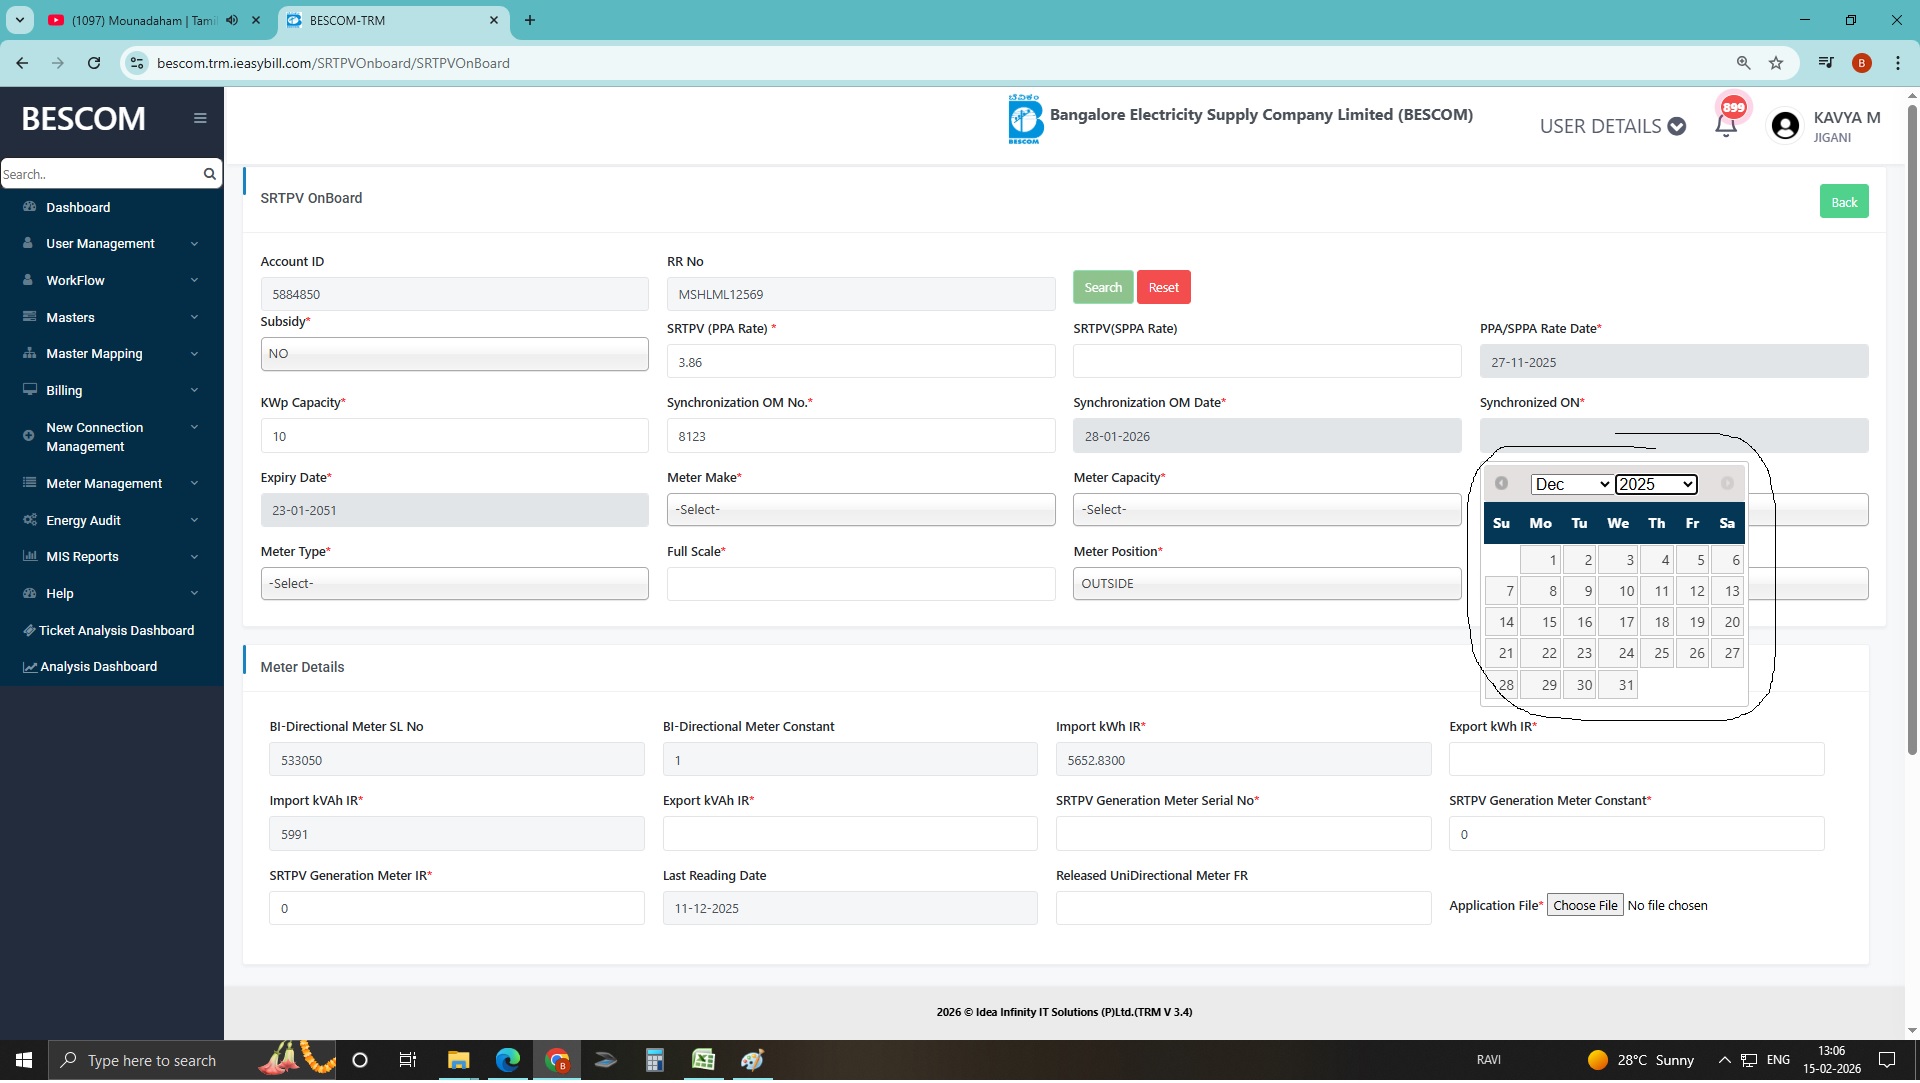Viewport: 1920px width, 1083px height.
Task: Go to previous month in date picker
Action: [x=1501, y=484]
